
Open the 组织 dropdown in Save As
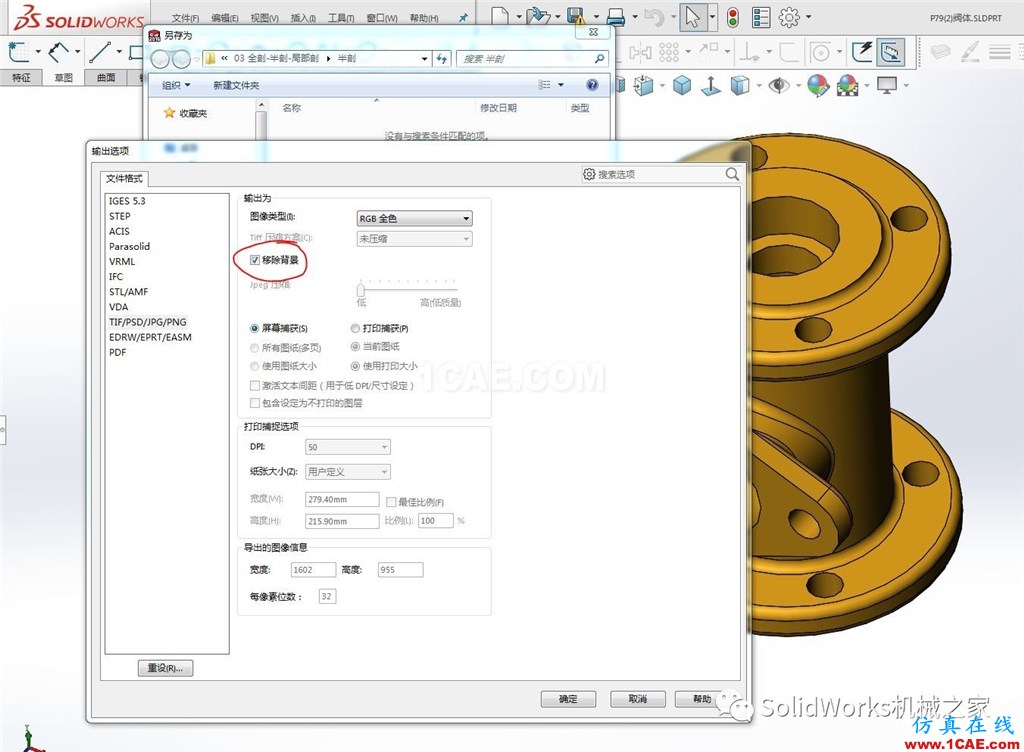click(176, 85)
